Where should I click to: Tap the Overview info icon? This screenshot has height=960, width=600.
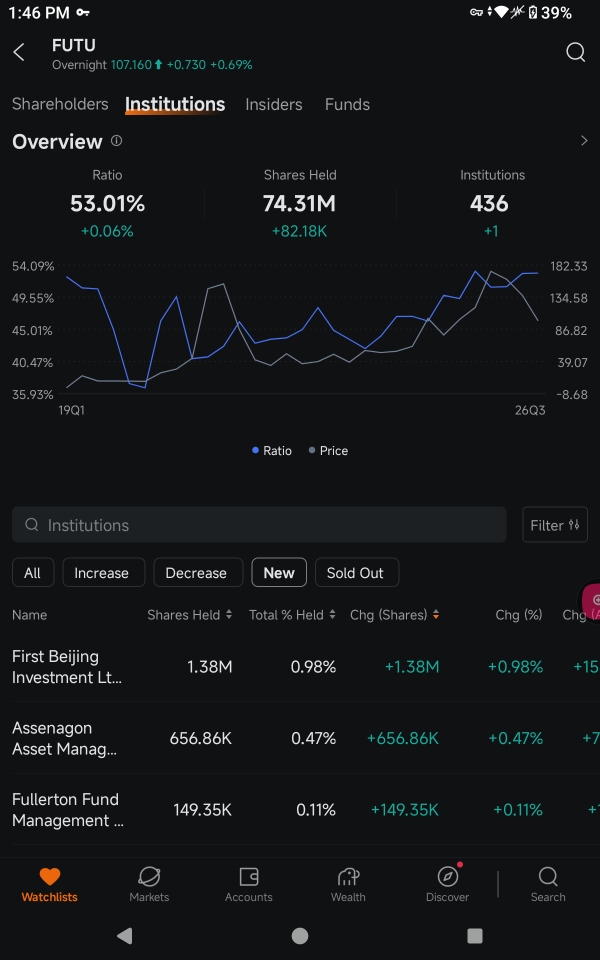(116, 141)
